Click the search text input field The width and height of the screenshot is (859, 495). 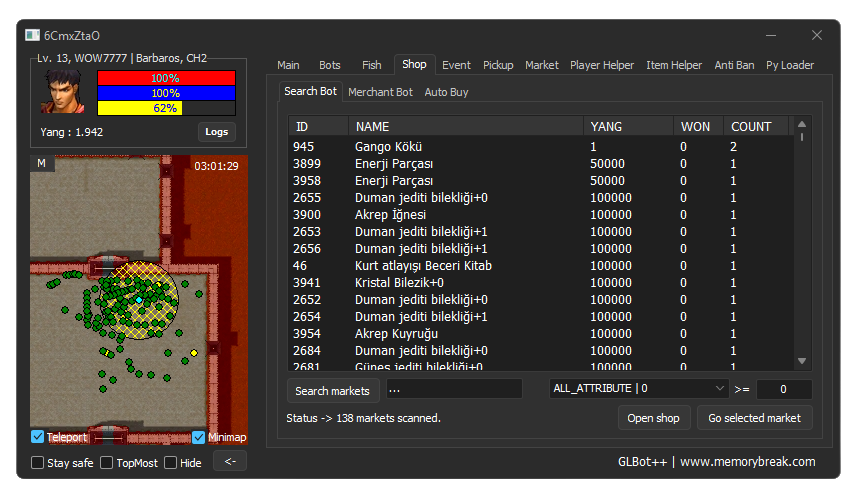[x=454, y=389]
